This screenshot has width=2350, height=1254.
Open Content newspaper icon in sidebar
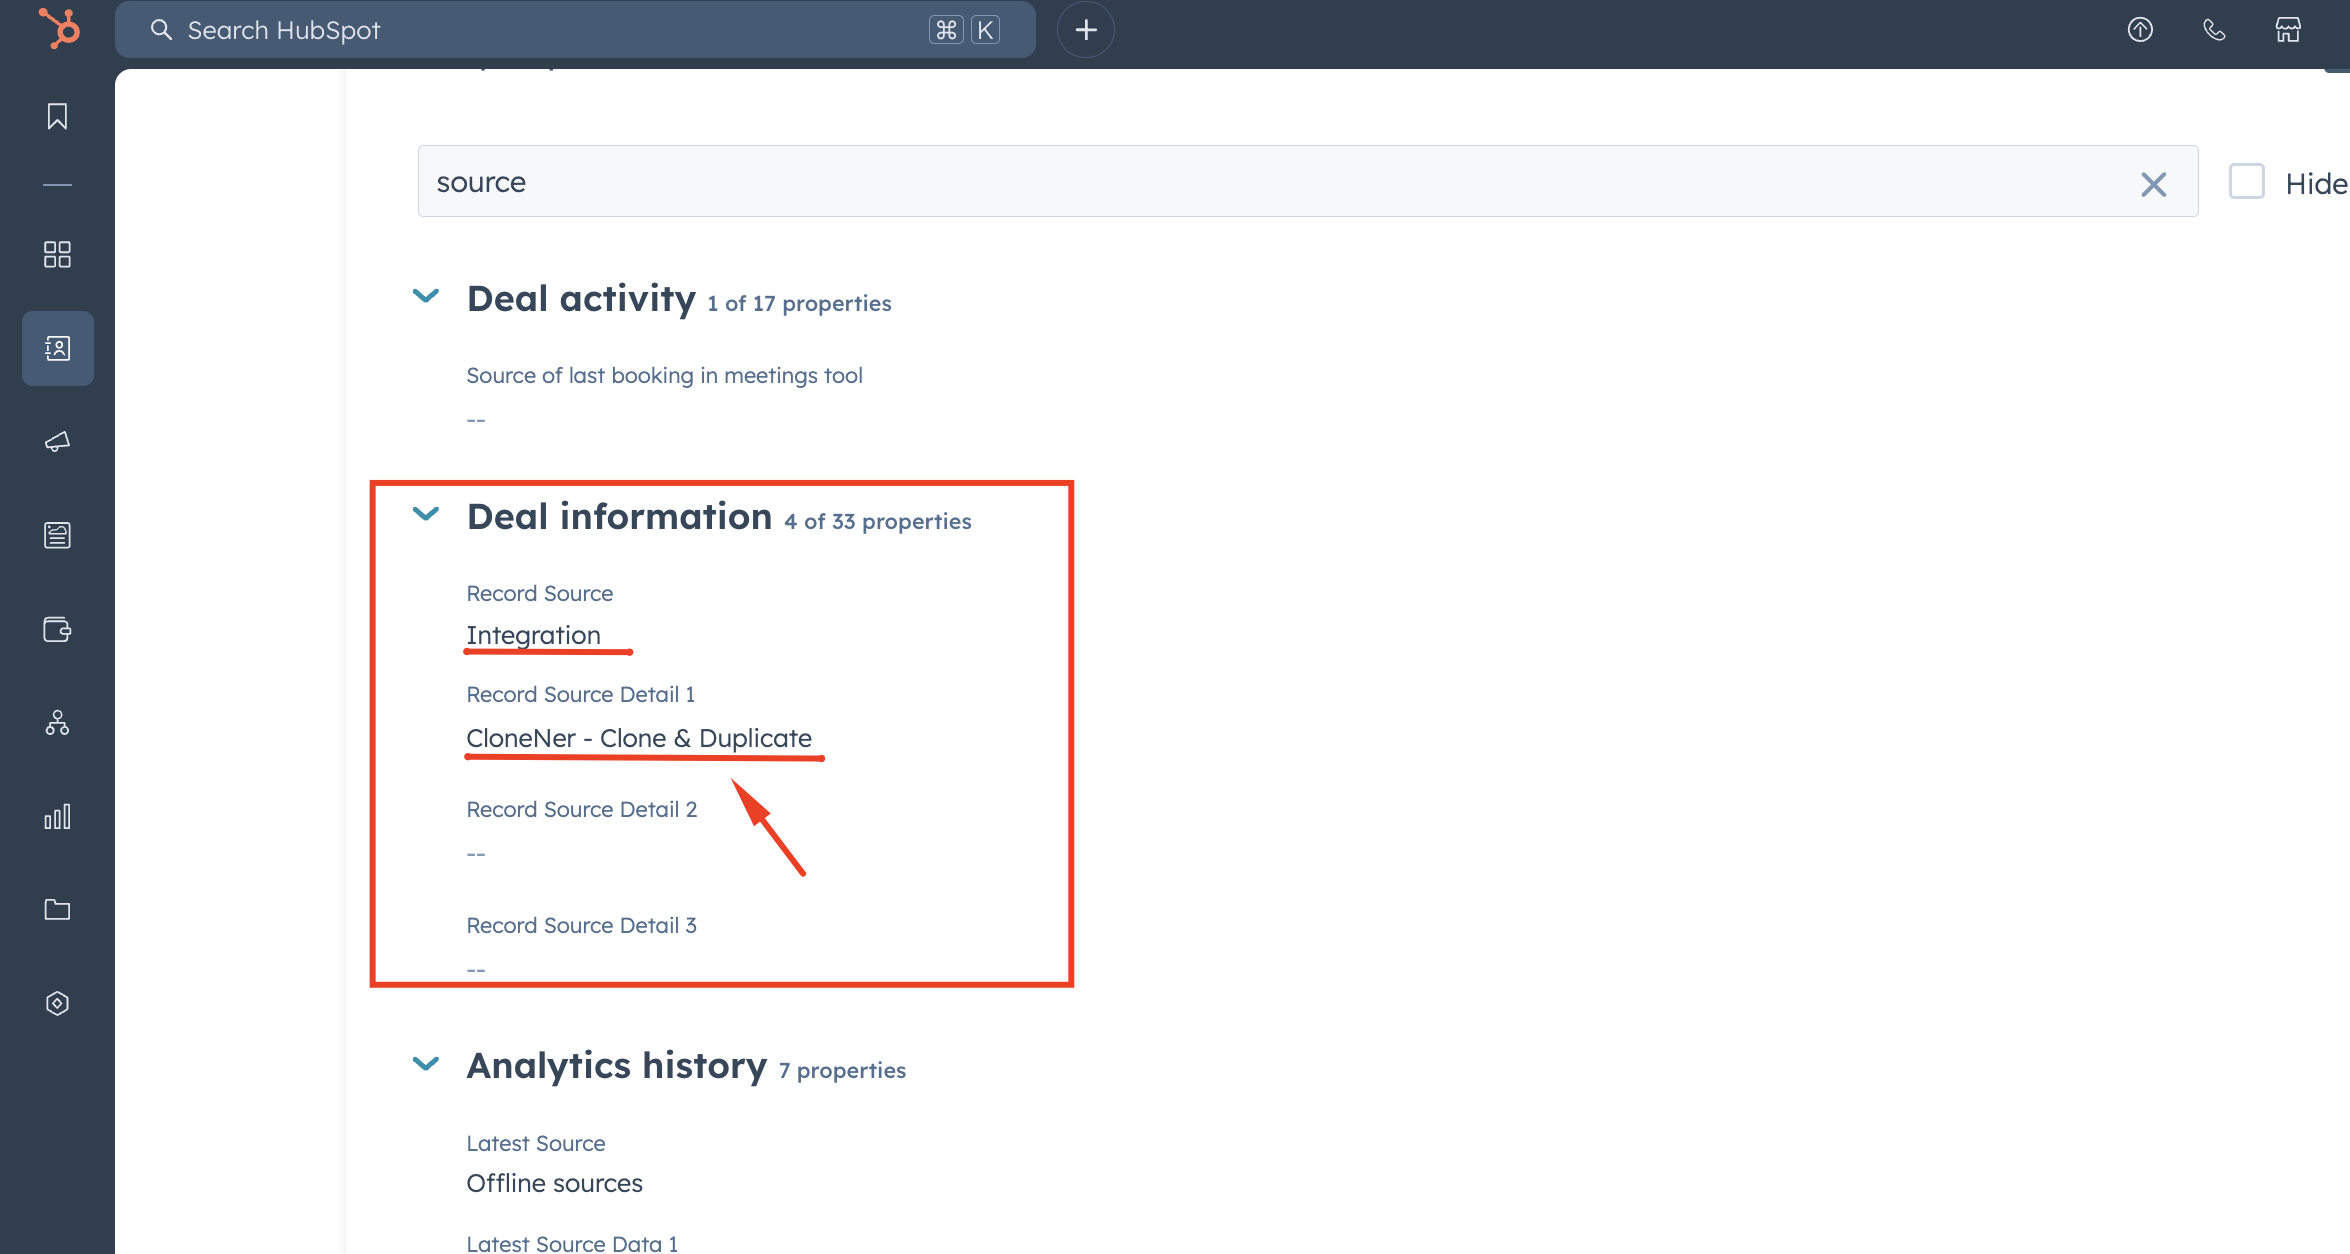(57, 535)
